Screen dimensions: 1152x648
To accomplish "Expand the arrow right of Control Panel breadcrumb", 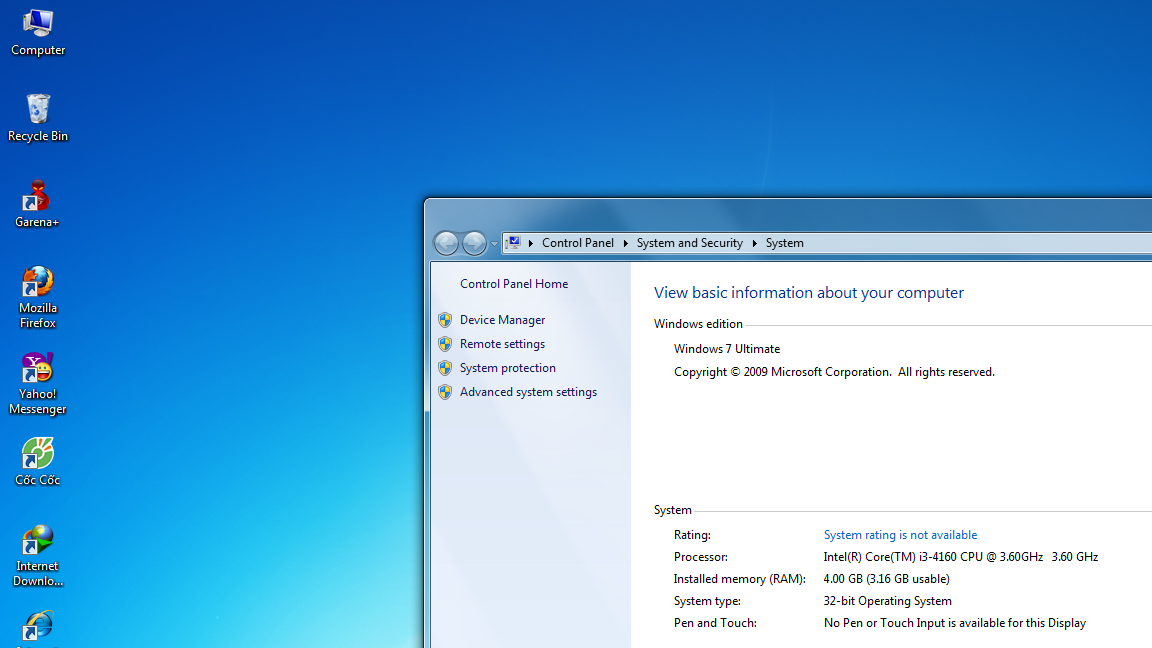I will pos(625,243).
